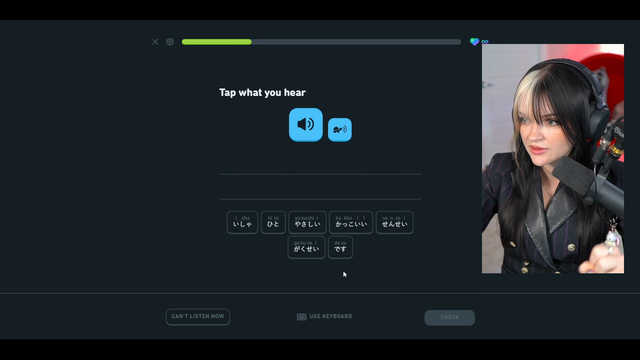
Task: Tap the せんせい (sensei) word tile
Action: pyautogui.click(x=395, y=222)
